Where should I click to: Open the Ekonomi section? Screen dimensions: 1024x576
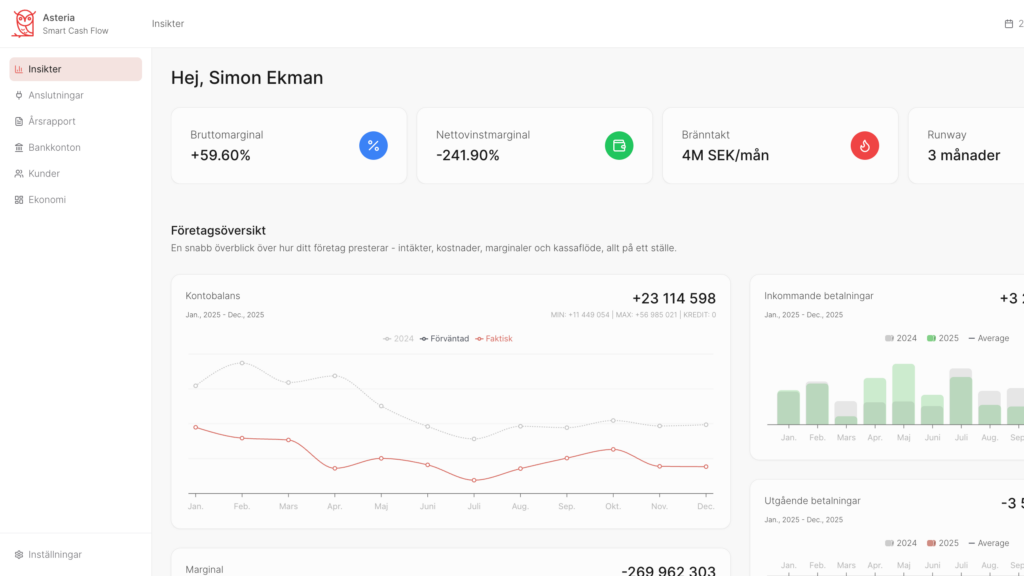click(x=76, y=200)
